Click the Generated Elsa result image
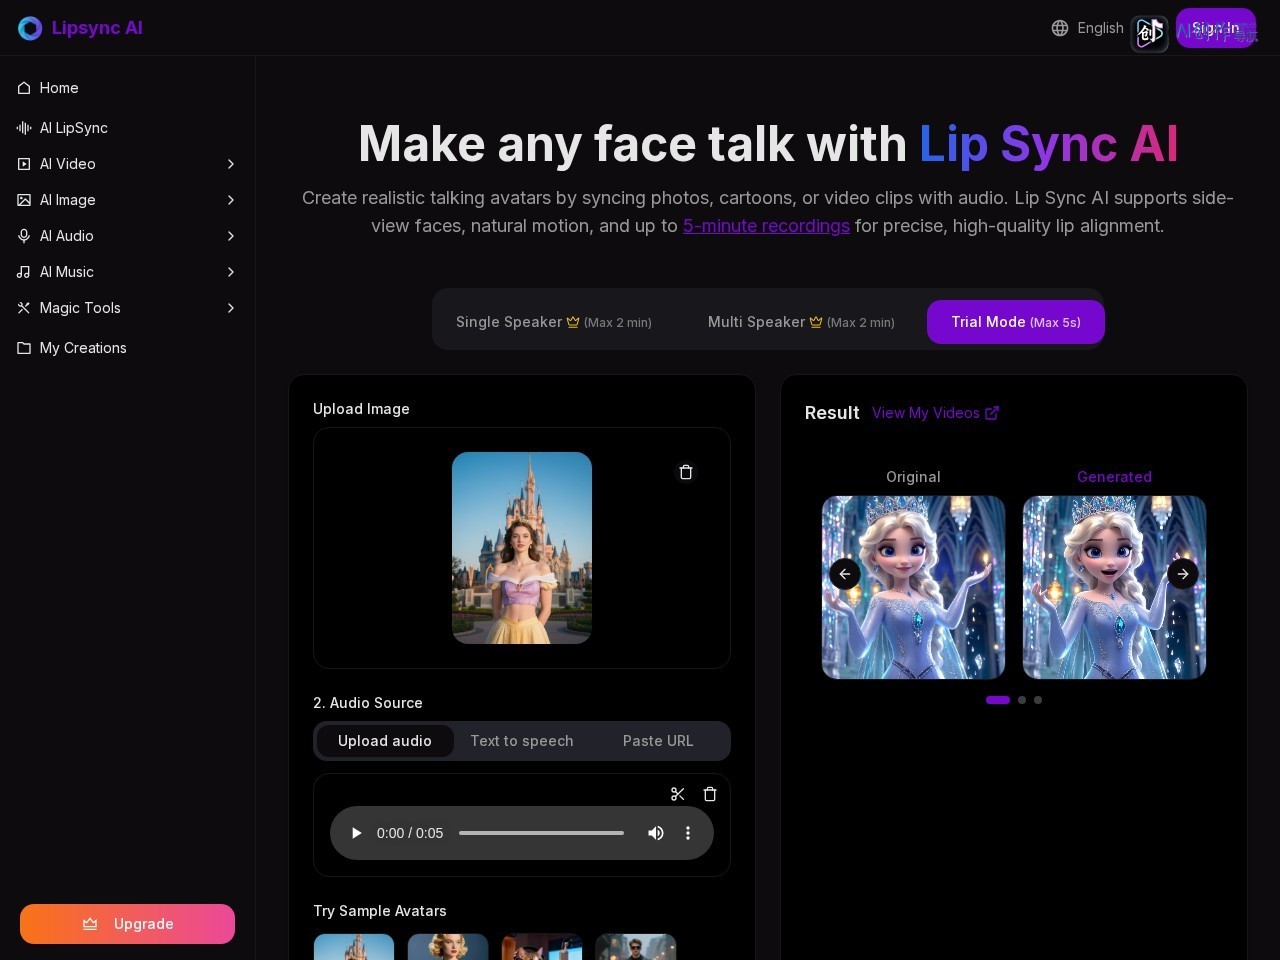 [x=1114, y=587]
